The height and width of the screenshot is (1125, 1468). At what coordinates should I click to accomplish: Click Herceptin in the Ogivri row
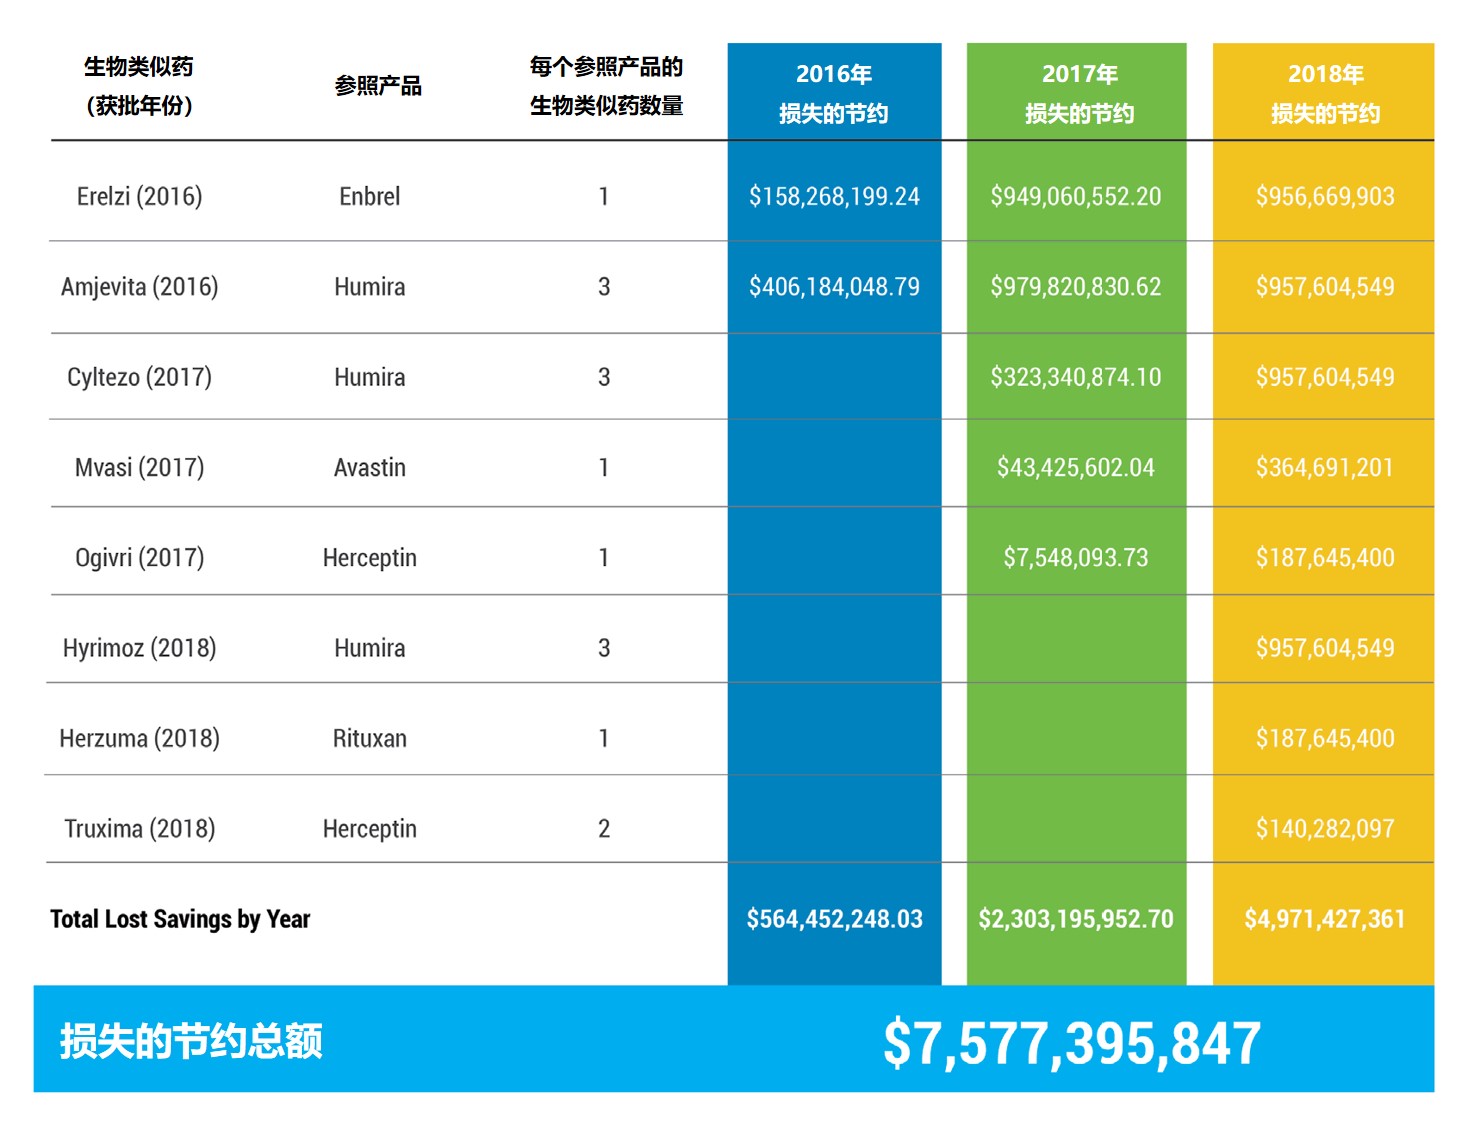tap(370, 557)
